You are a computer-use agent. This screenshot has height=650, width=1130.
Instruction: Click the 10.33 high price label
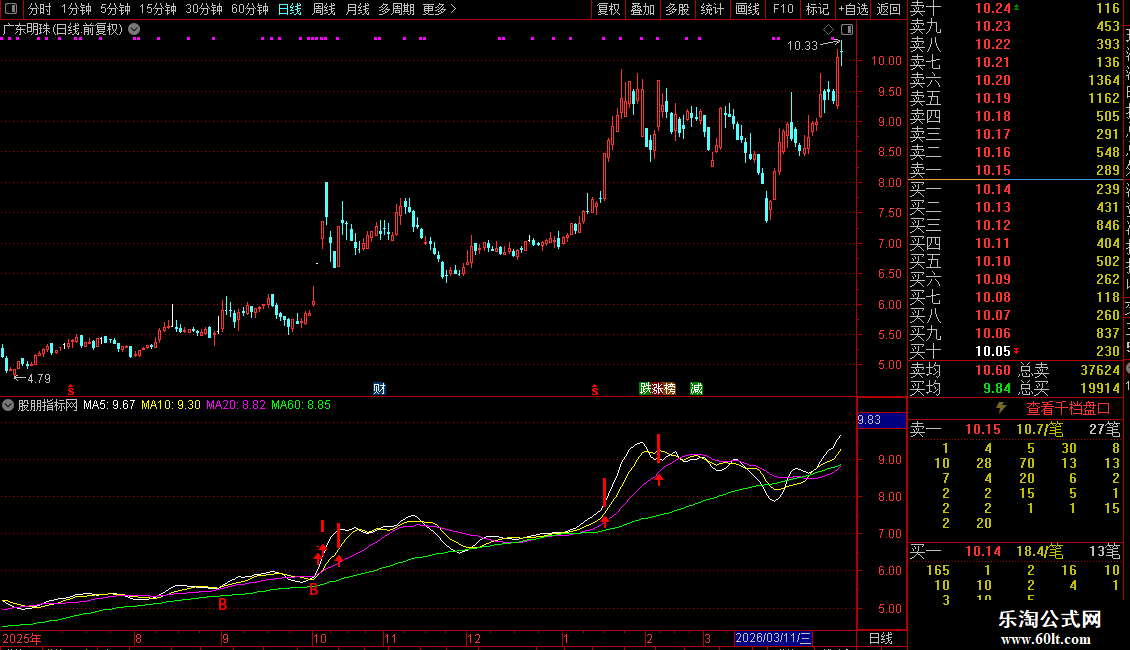pyautogui.click(x=802, y=45)
